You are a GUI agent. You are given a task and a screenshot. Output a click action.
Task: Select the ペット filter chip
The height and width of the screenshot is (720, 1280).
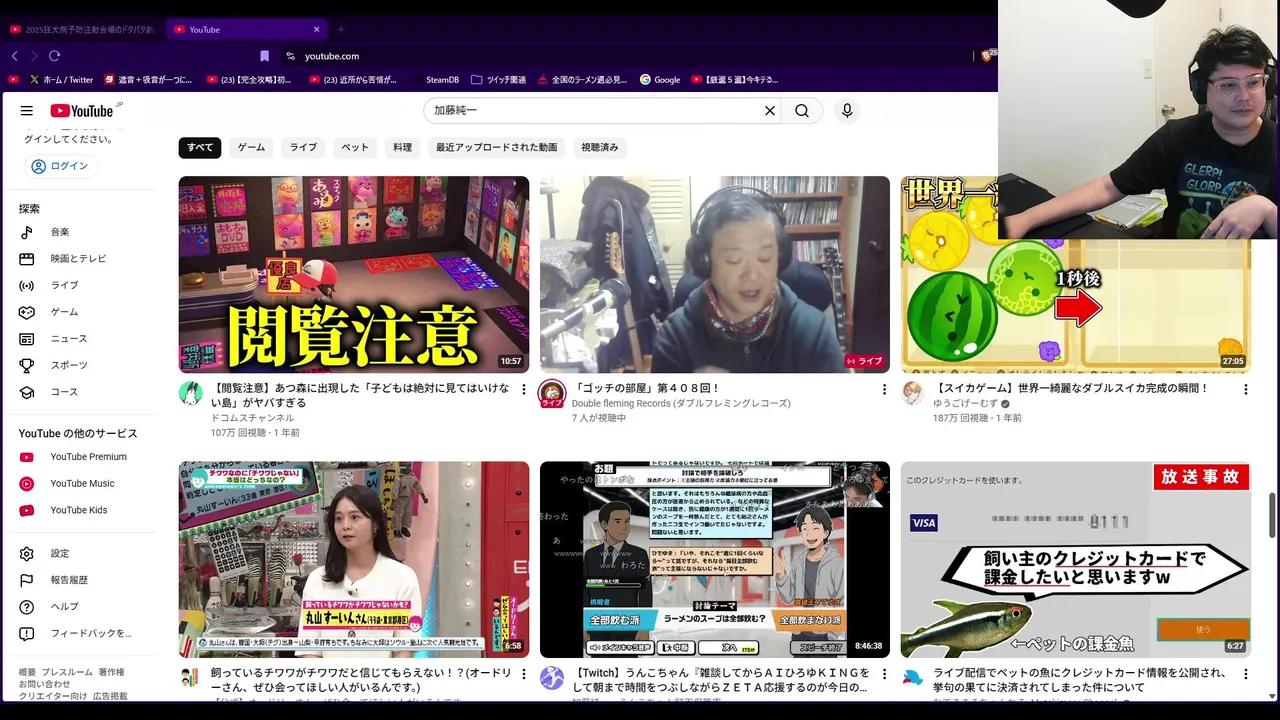click(x=355, y=147)
